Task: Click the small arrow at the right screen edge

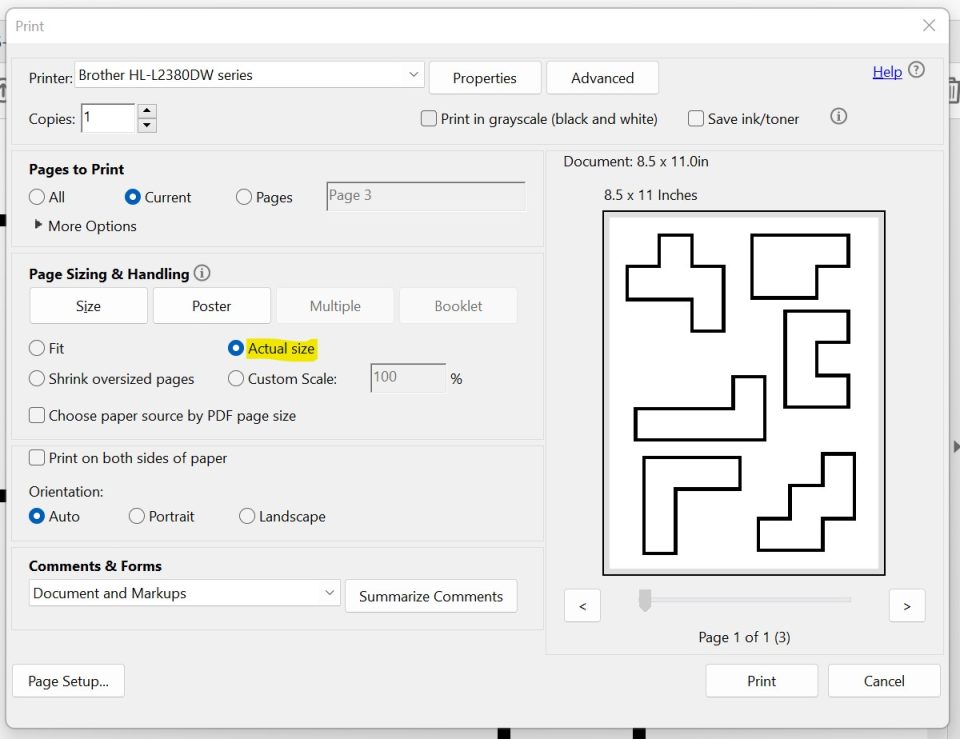Action: tap(956, 447)
